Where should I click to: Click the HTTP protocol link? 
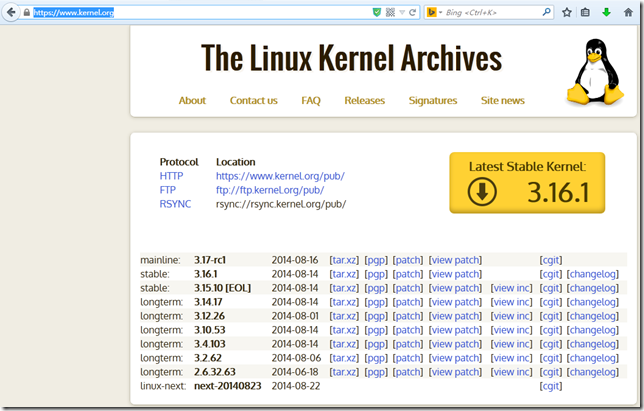pyautogui.click(x=171, y=176)
